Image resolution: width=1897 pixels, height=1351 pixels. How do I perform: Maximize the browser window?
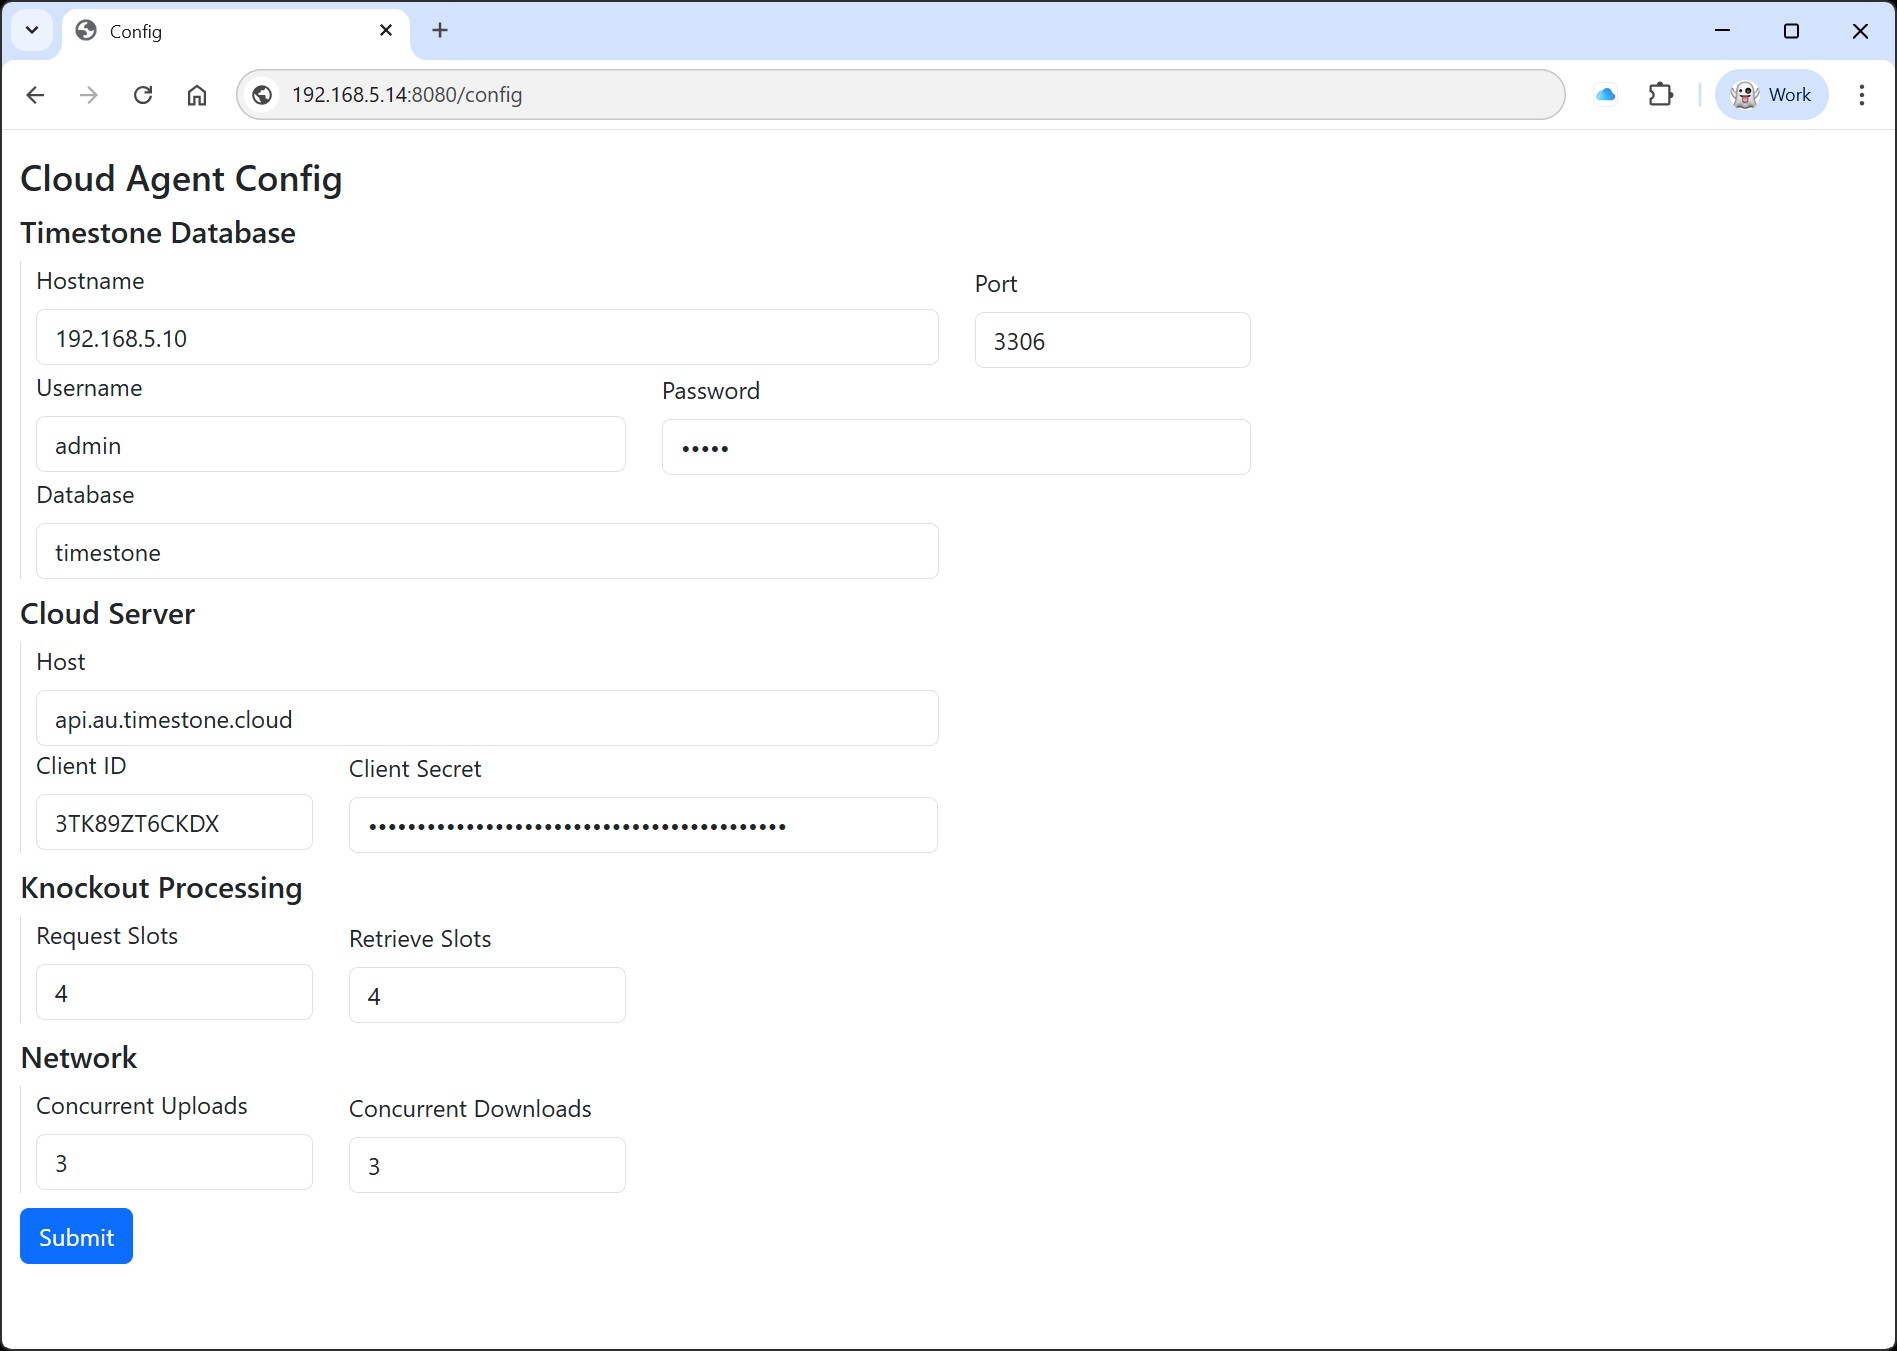click(x=1791, y=31)
